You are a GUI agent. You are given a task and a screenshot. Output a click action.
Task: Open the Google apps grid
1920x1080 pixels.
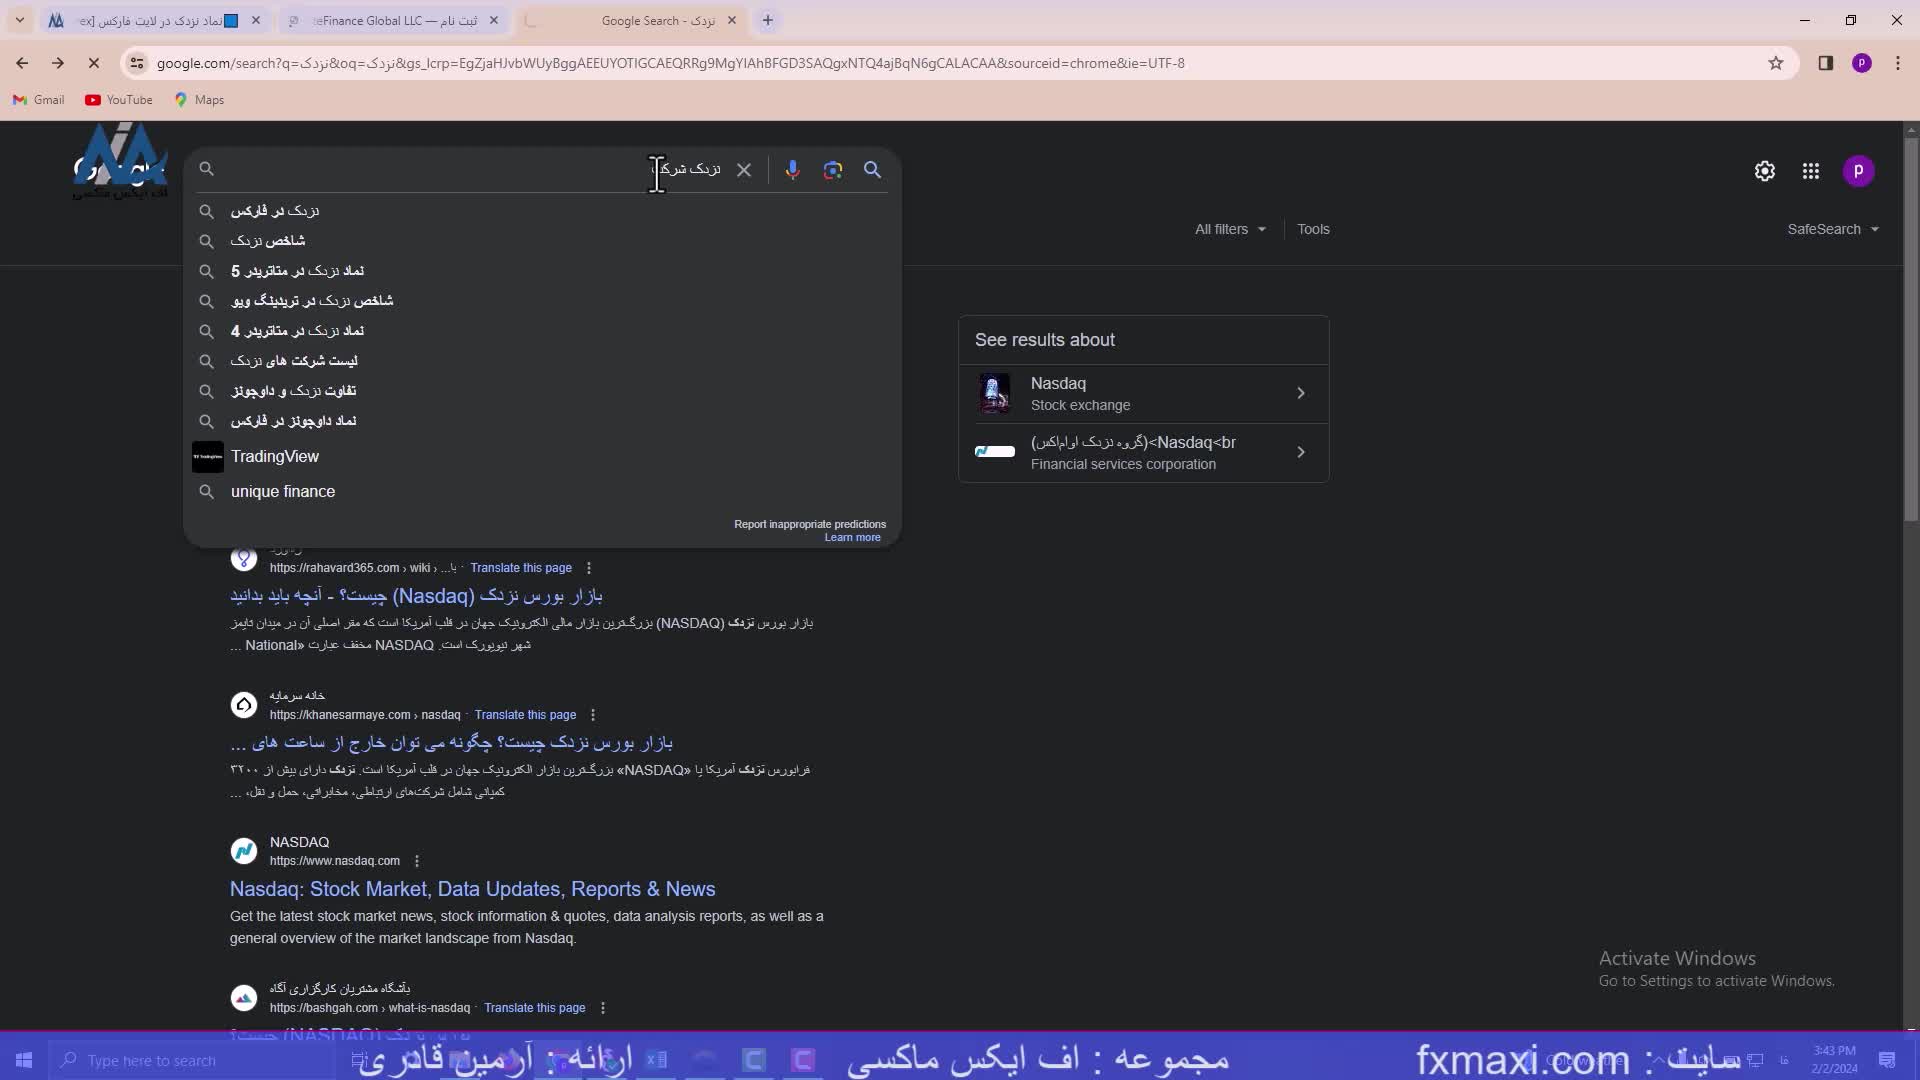[x=1811, y=171]
